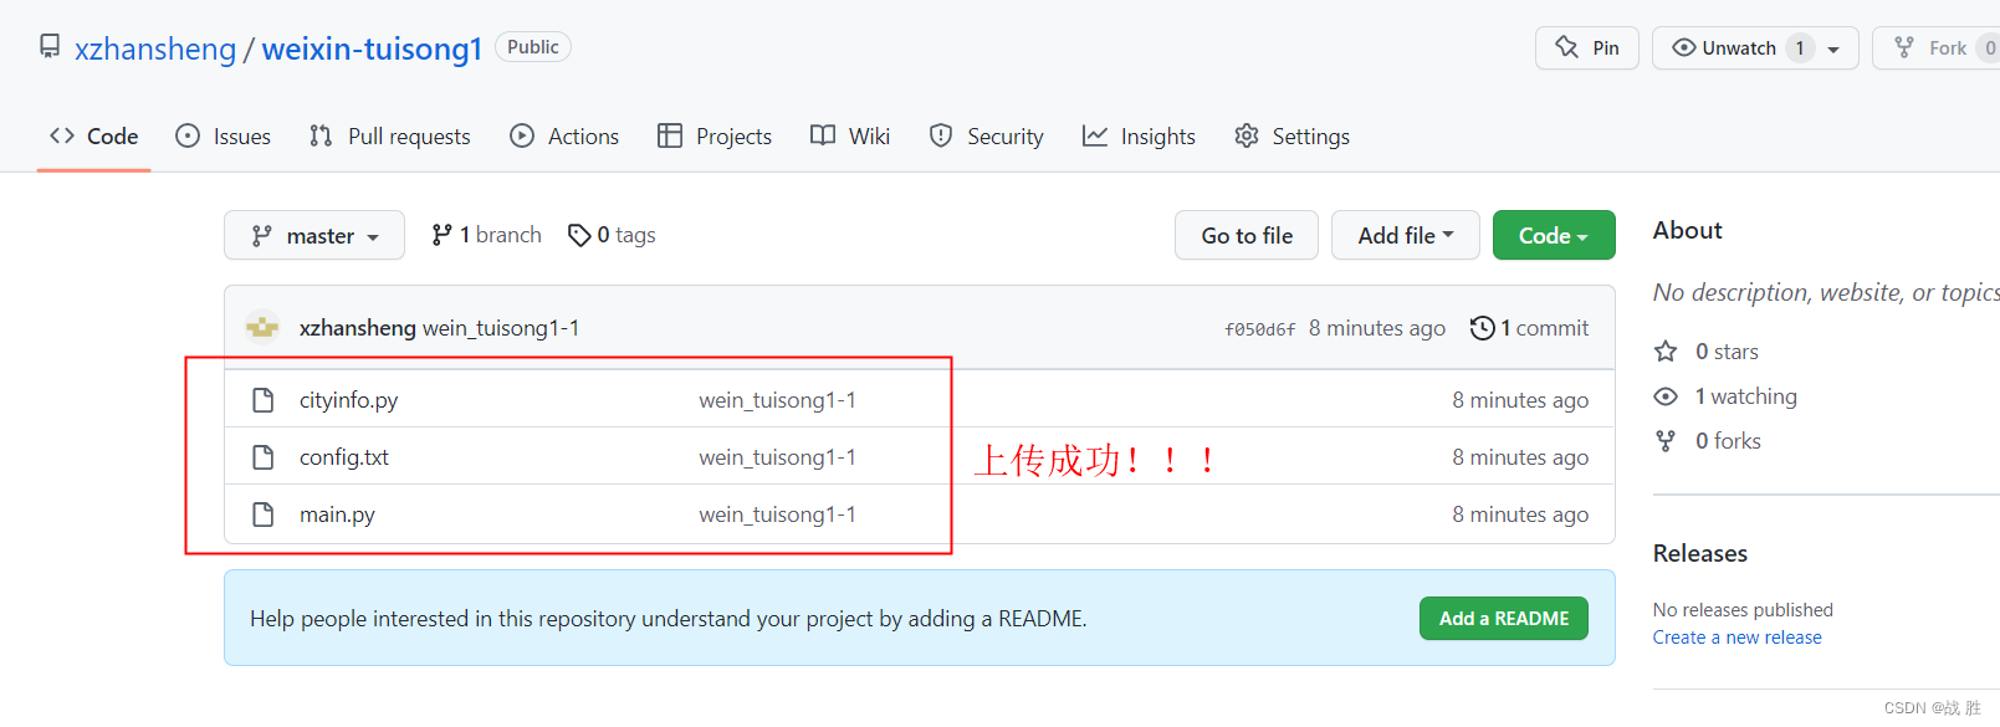
Task: Open commit message in cityinfo.py row
Action: pyautogui.click(x=777, y=400)
